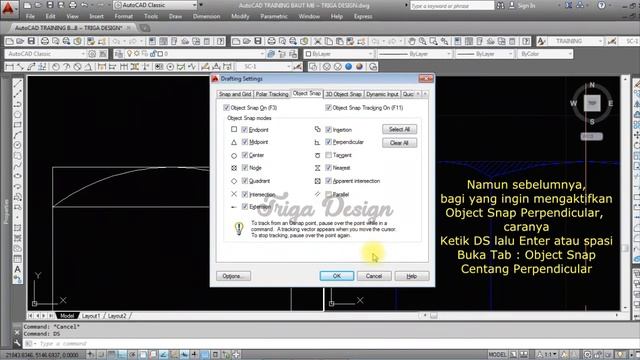
Task: Select the Circle draw tool
Action: (x=18, y=145)
